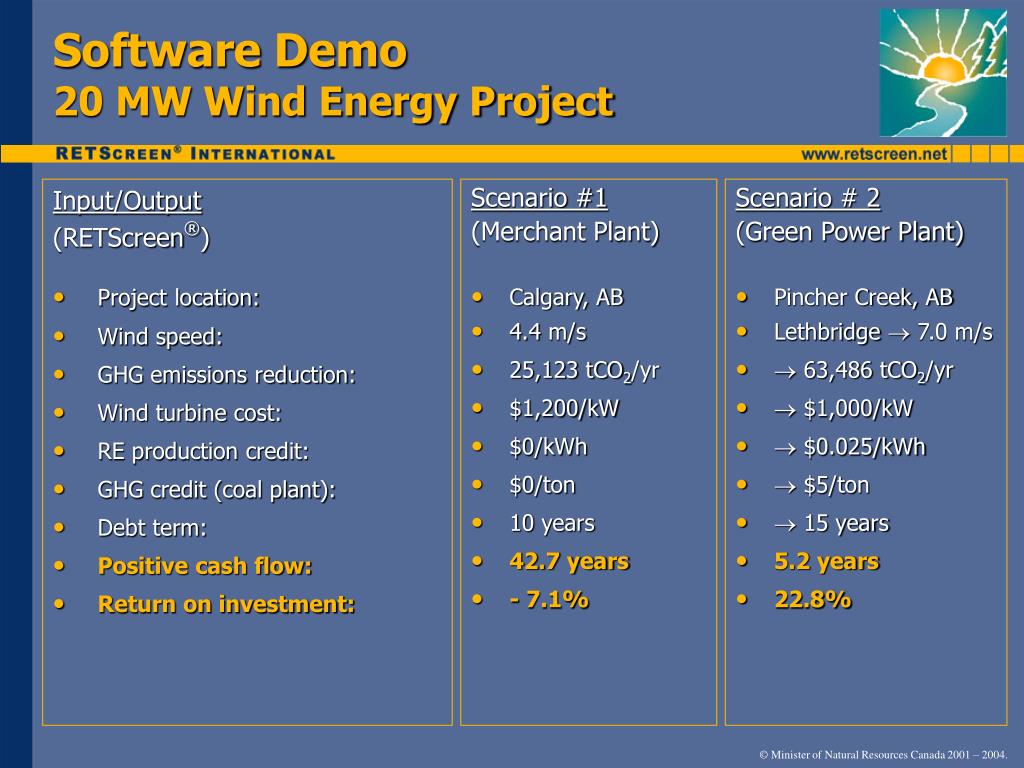Click the '(Merchant Plant)' text
This screenshot has width=1024, height=768.
coord(566,232)
